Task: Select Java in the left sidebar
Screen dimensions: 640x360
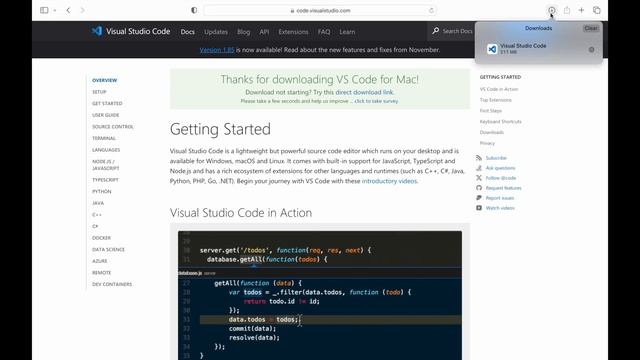Action: tap(98, 203)
